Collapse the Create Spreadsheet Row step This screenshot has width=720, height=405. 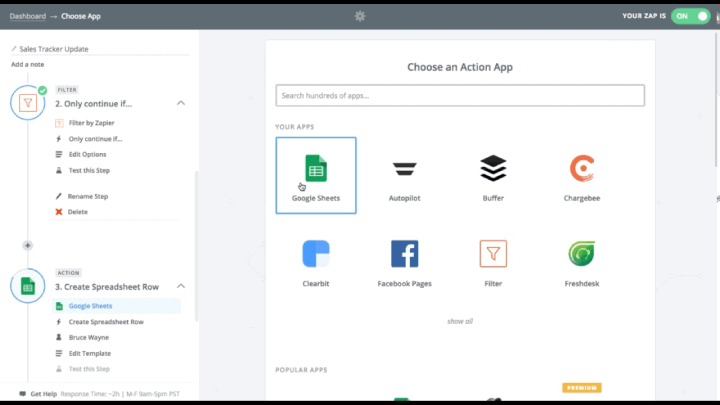pyautogui.click(x=181, y=287)
